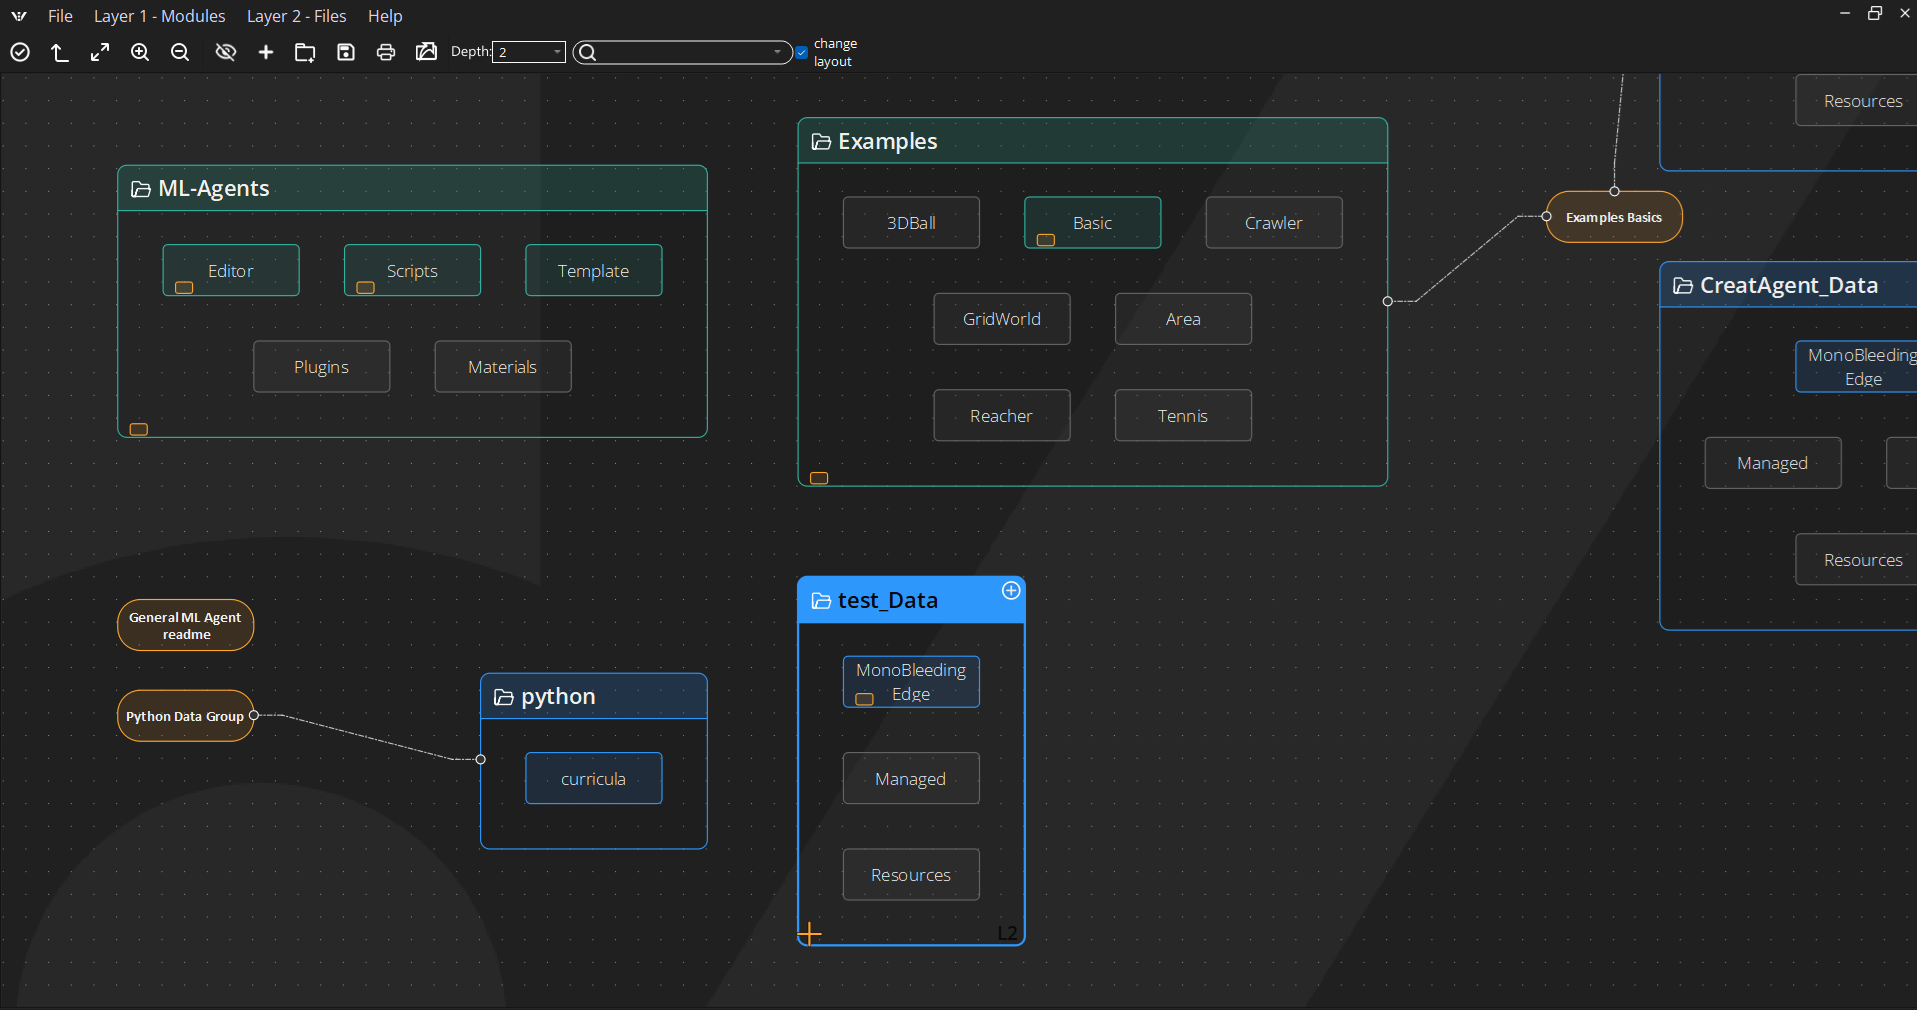Screen dimensions: 1917x1010
Task: Select MonoBleedingEdge node in CreatAgent_Data
Action: [x=1856, y=367]
